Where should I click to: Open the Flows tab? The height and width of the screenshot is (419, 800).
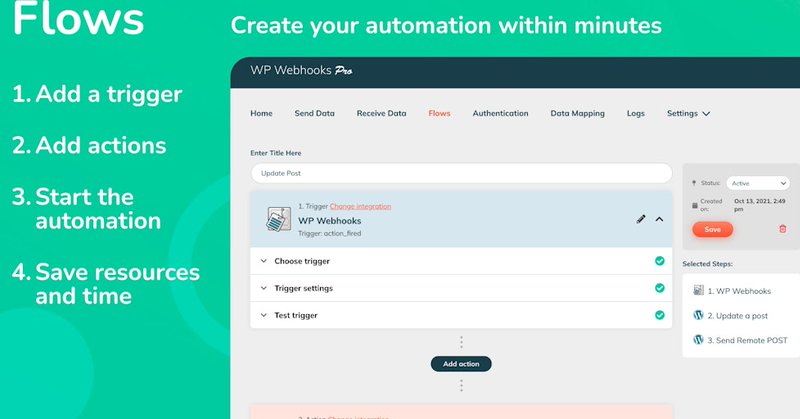(439, 113)
